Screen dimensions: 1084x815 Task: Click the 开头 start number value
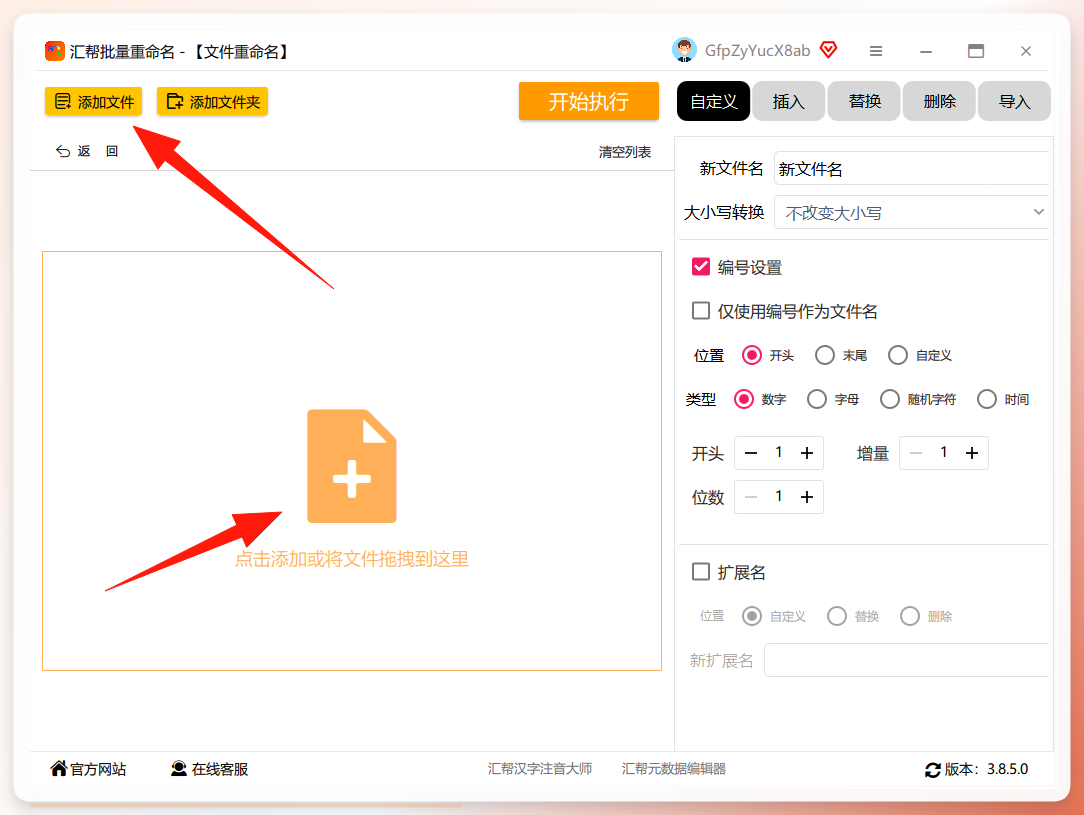(778, 452)
